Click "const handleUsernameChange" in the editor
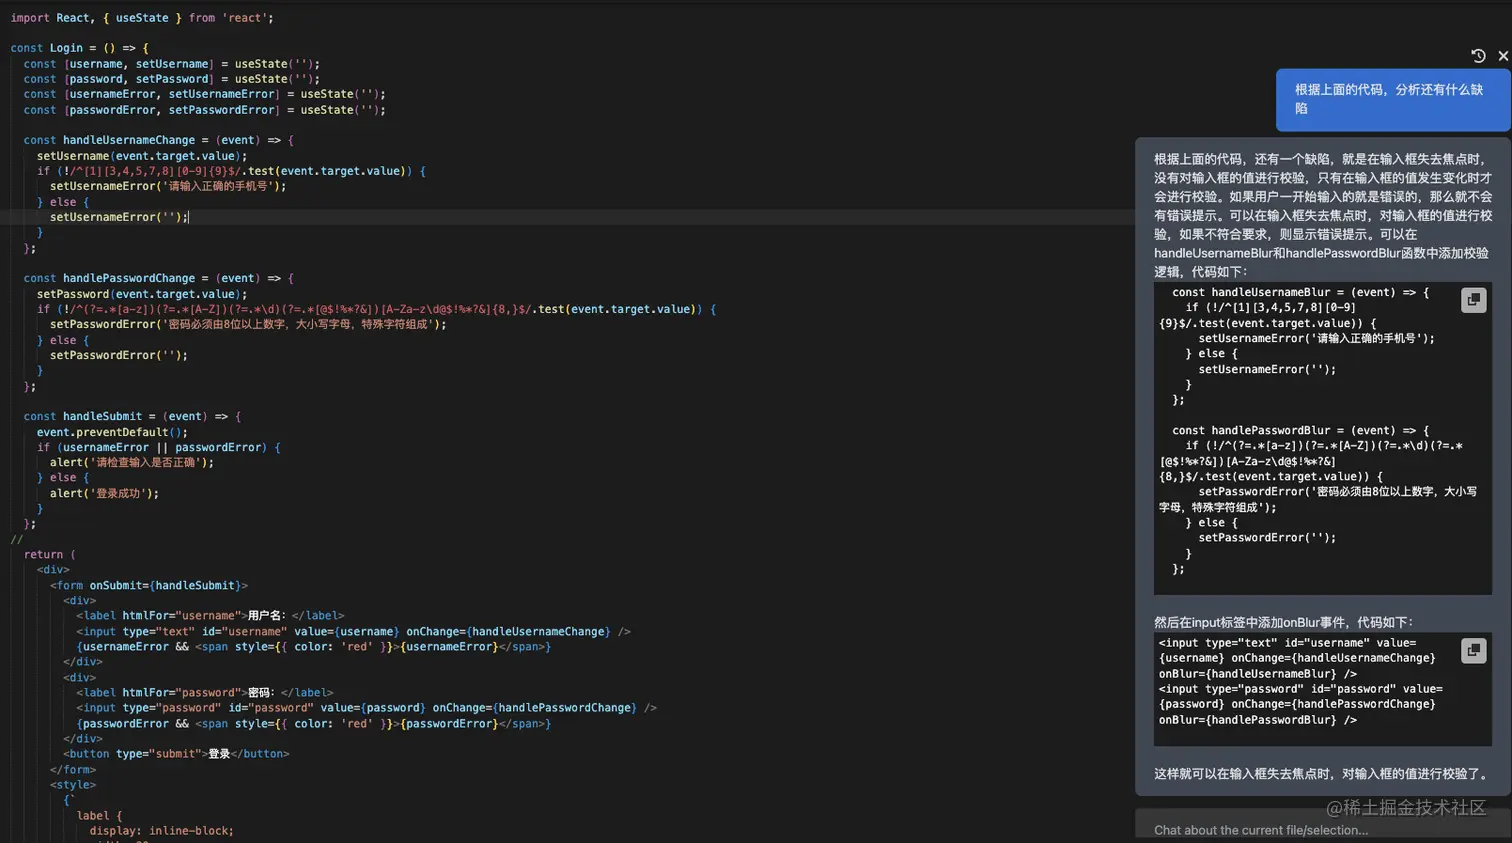This screenshot has height=843, width=1512. pyautogui.click(x=109, y=140)
